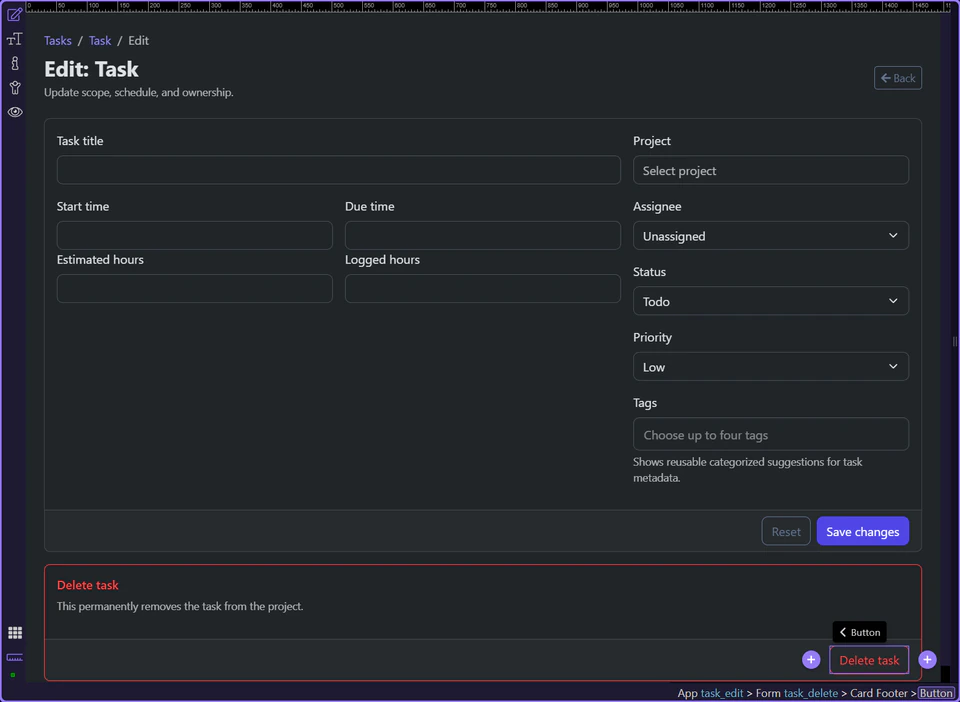This screenshot has height=702, width=960.
Task: Select task_edit in the status bar breadcrumb
Action: [x=723, y=693]
